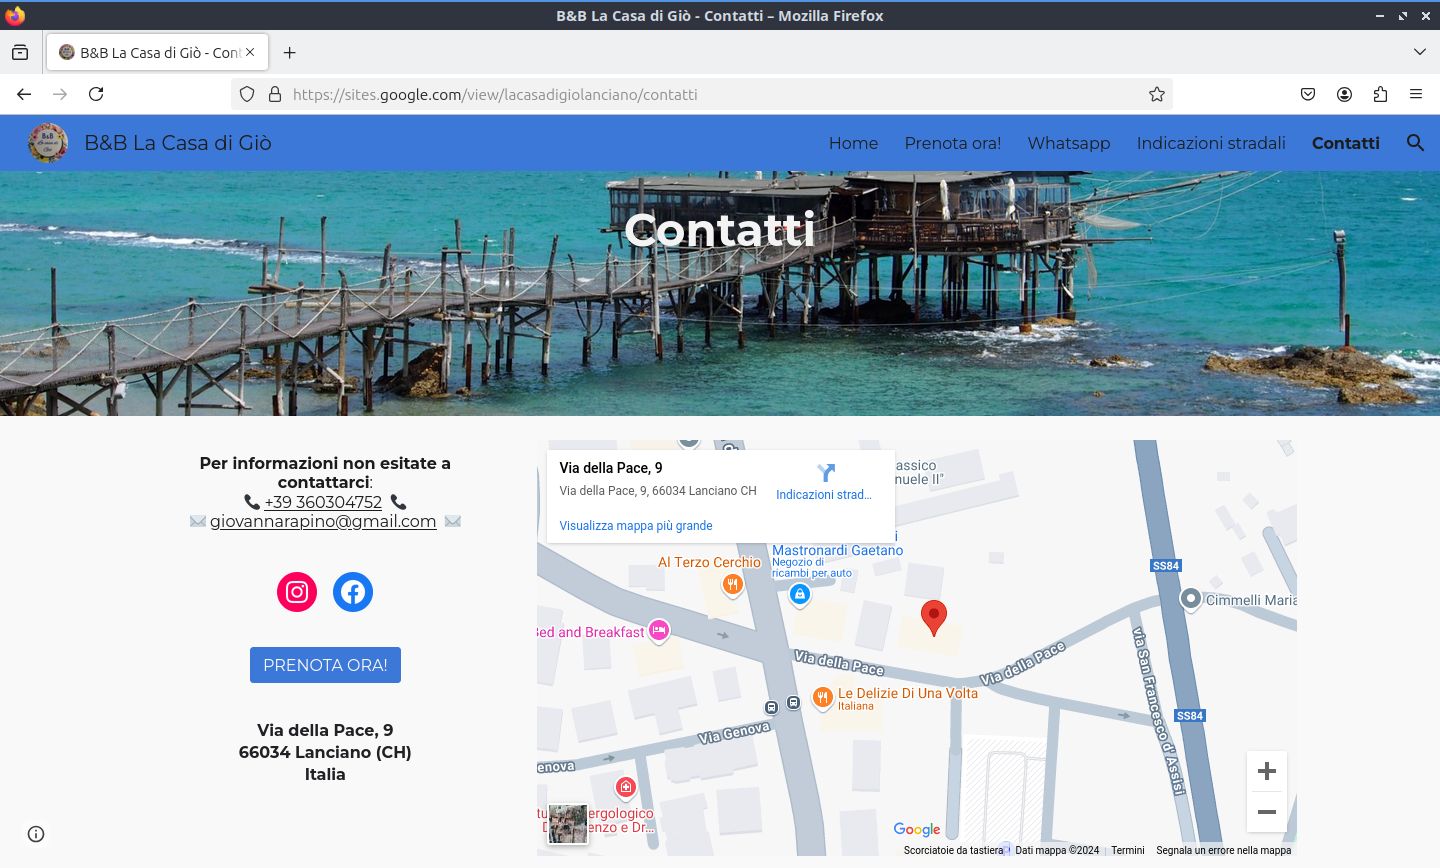Screen dimensions: 1440x868
Task: Open Indicazioni stradali in the navigation
Action: [x=1211, y=143]
